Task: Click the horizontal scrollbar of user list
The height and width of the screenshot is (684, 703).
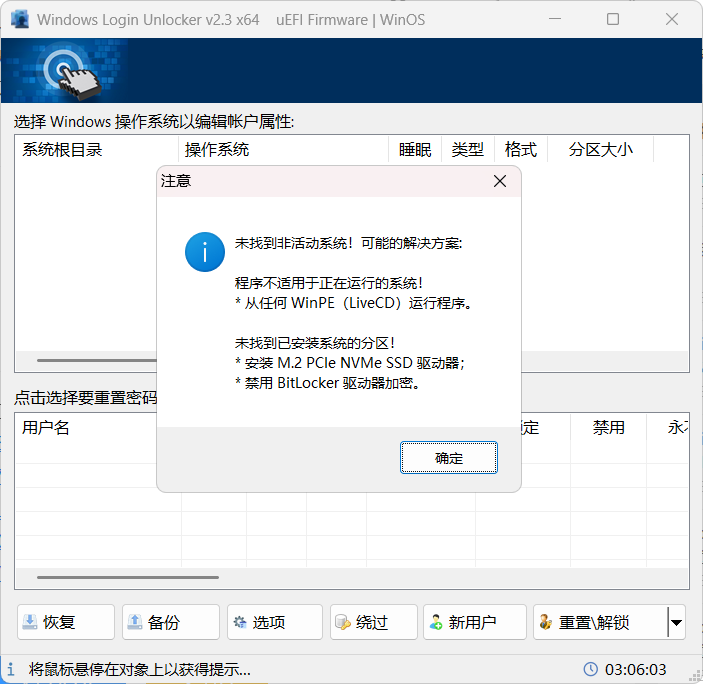Action: coord(128,577)
